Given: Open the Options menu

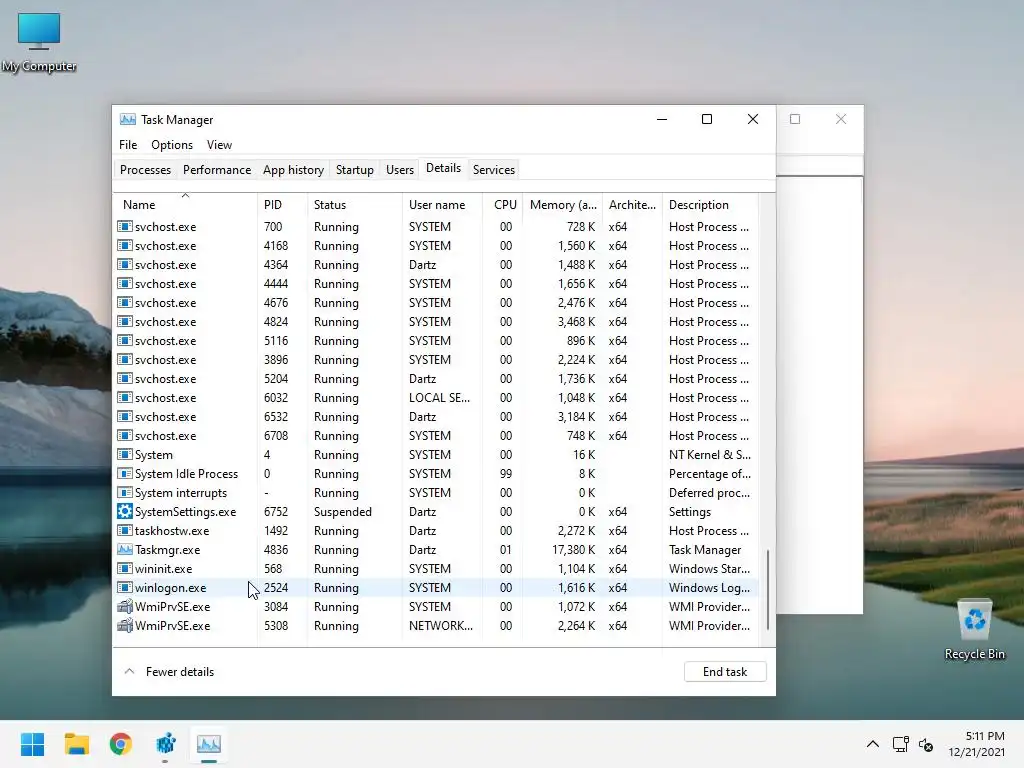Looking at the screenshot, I should pos(172,144).
